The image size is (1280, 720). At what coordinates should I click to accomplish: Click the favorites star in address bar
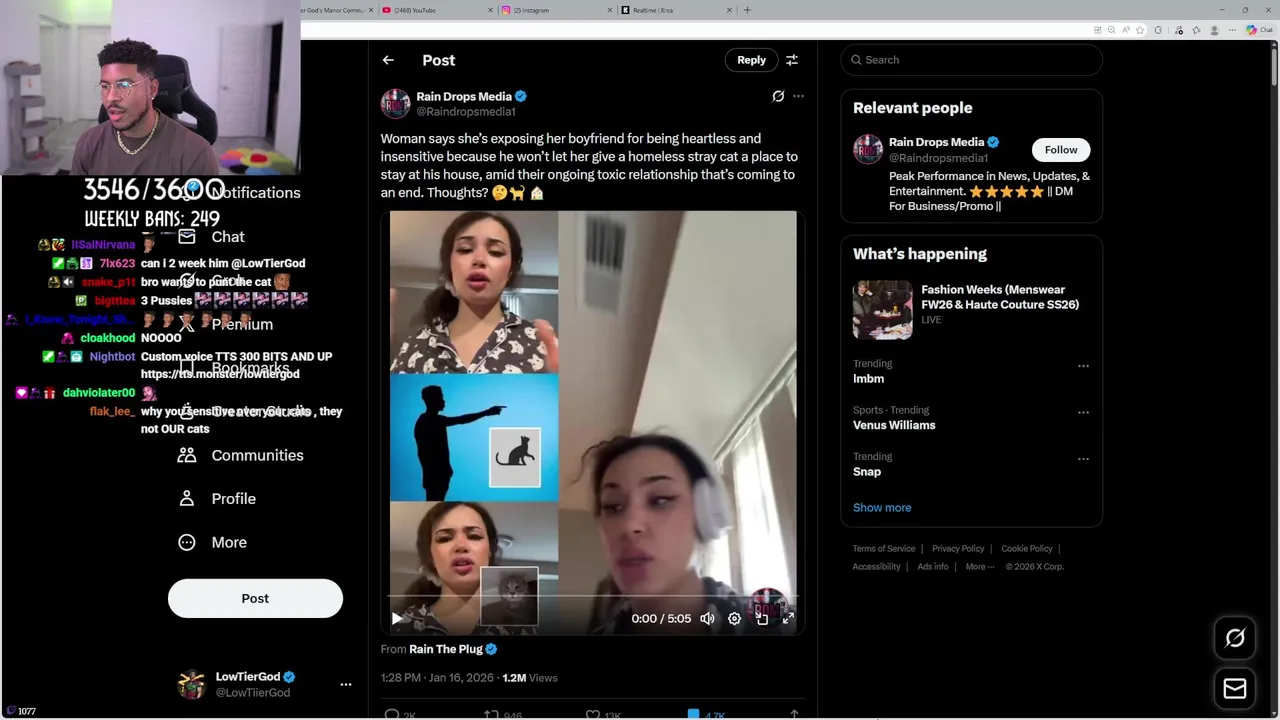tap(1140, 30)
